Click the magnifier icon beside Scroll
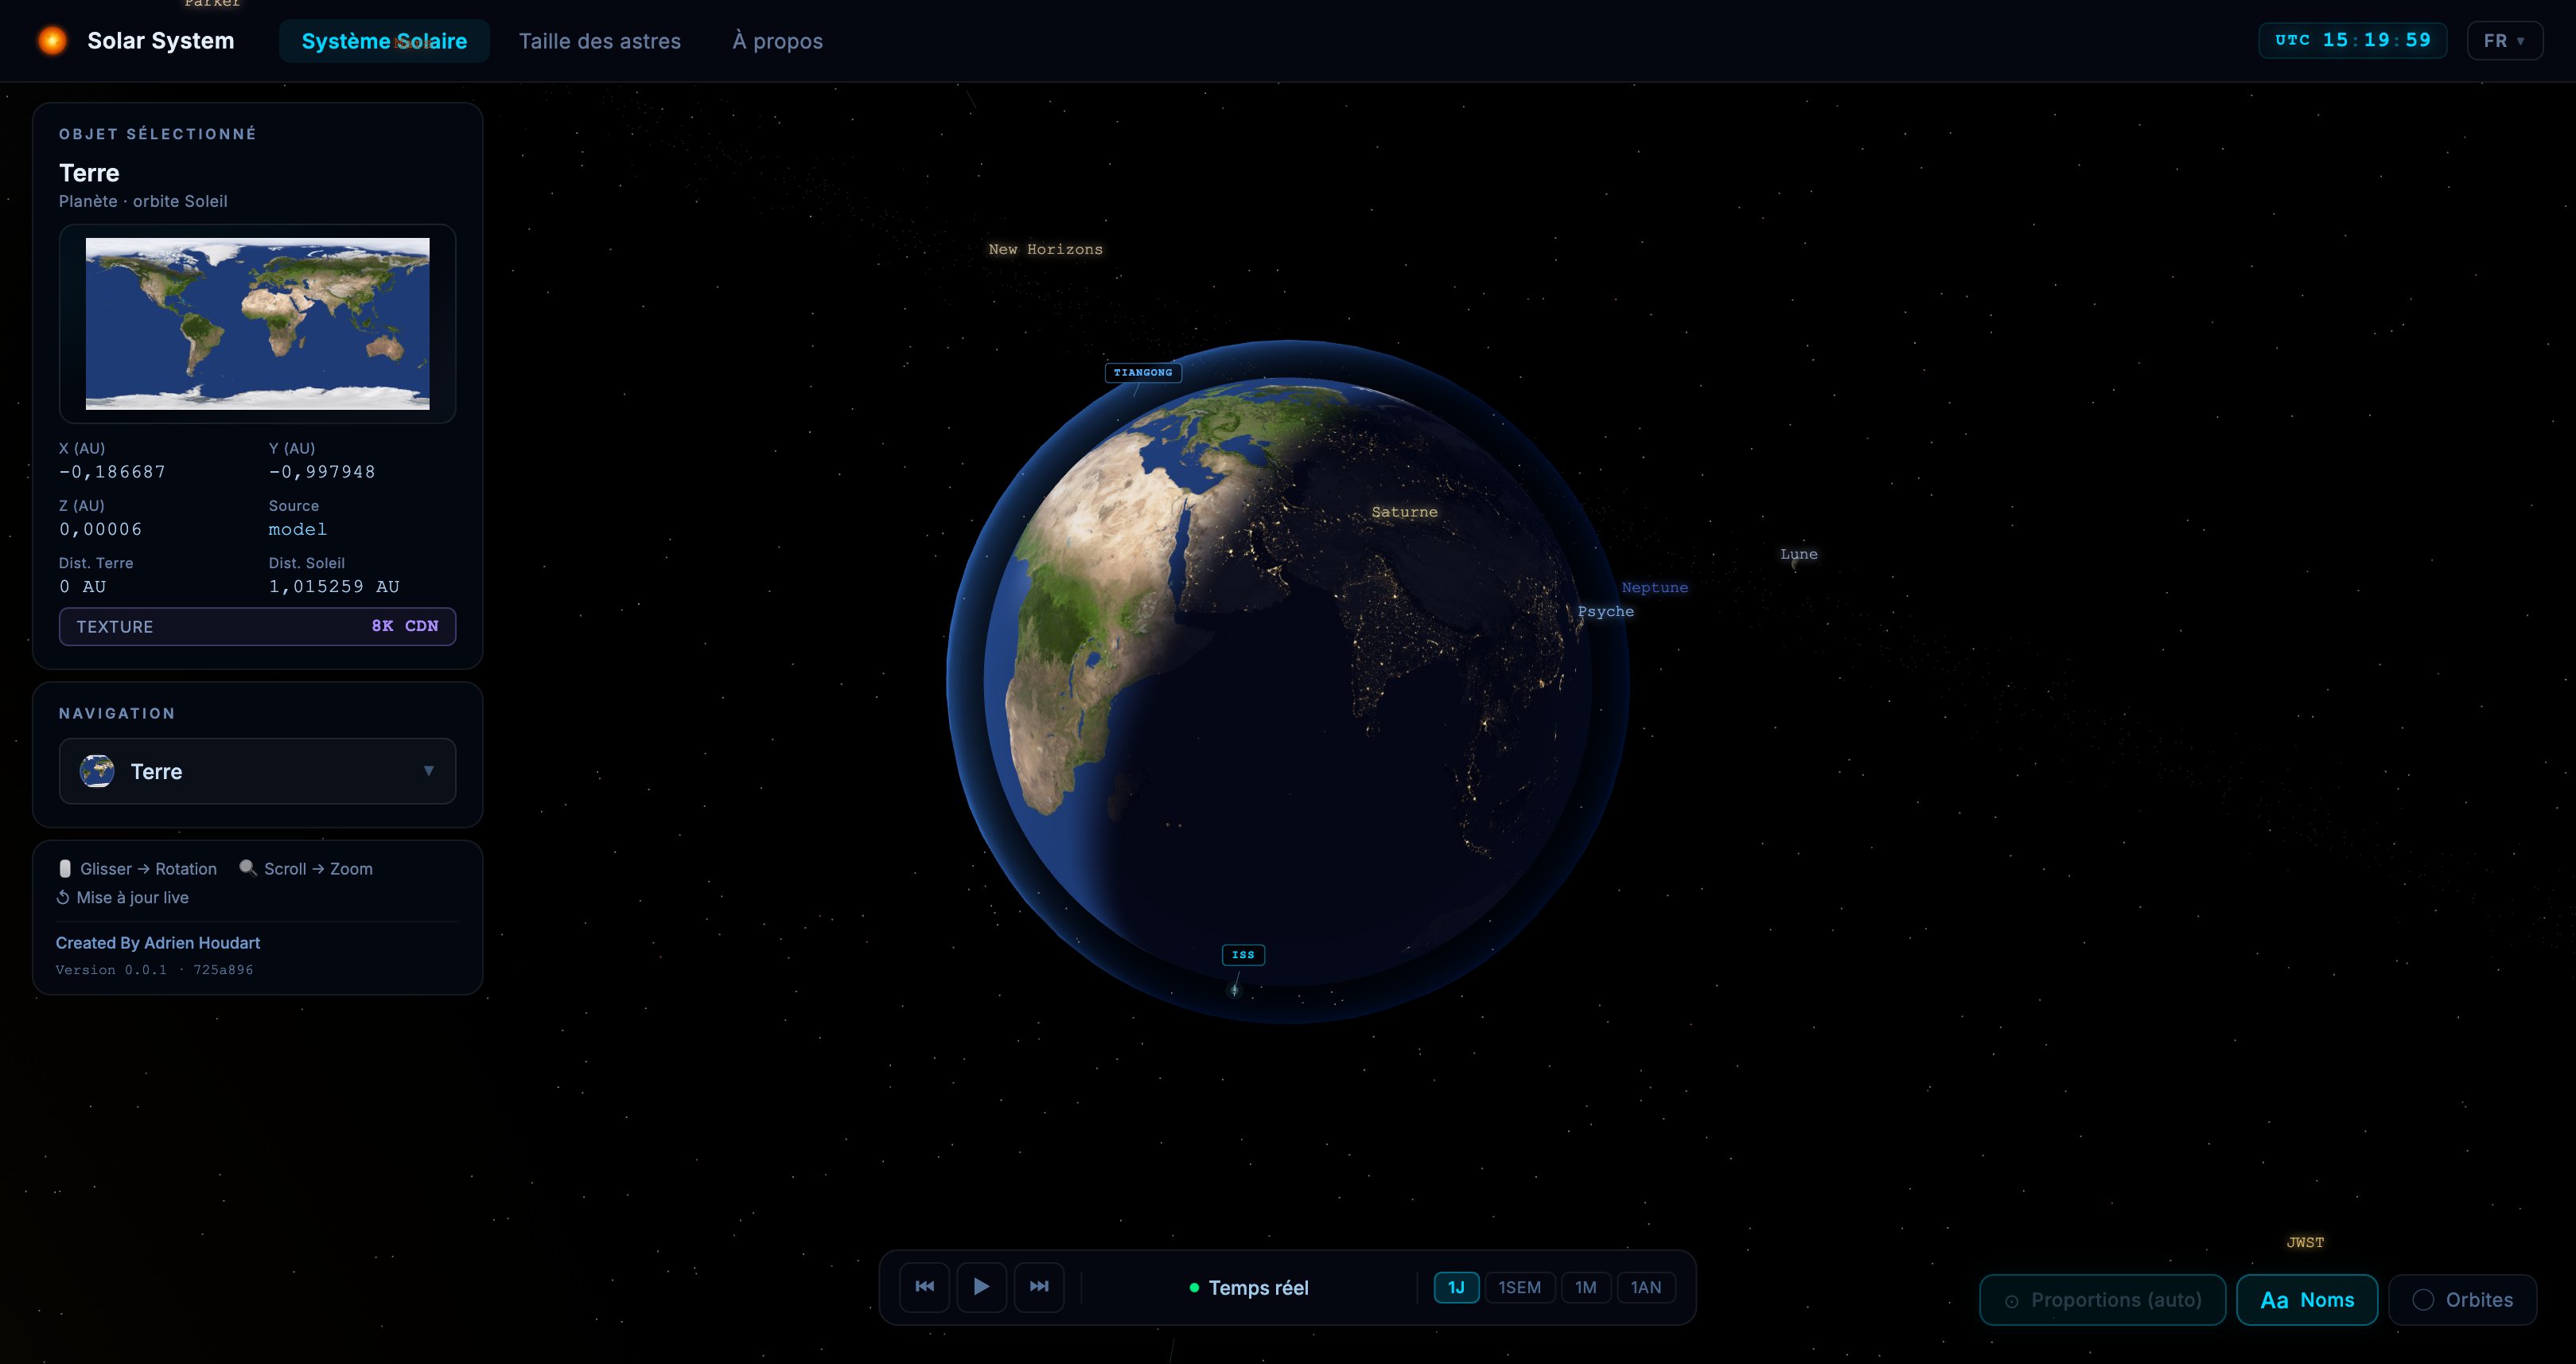This screenshot has height=1364, width=2576. [248, 868]
